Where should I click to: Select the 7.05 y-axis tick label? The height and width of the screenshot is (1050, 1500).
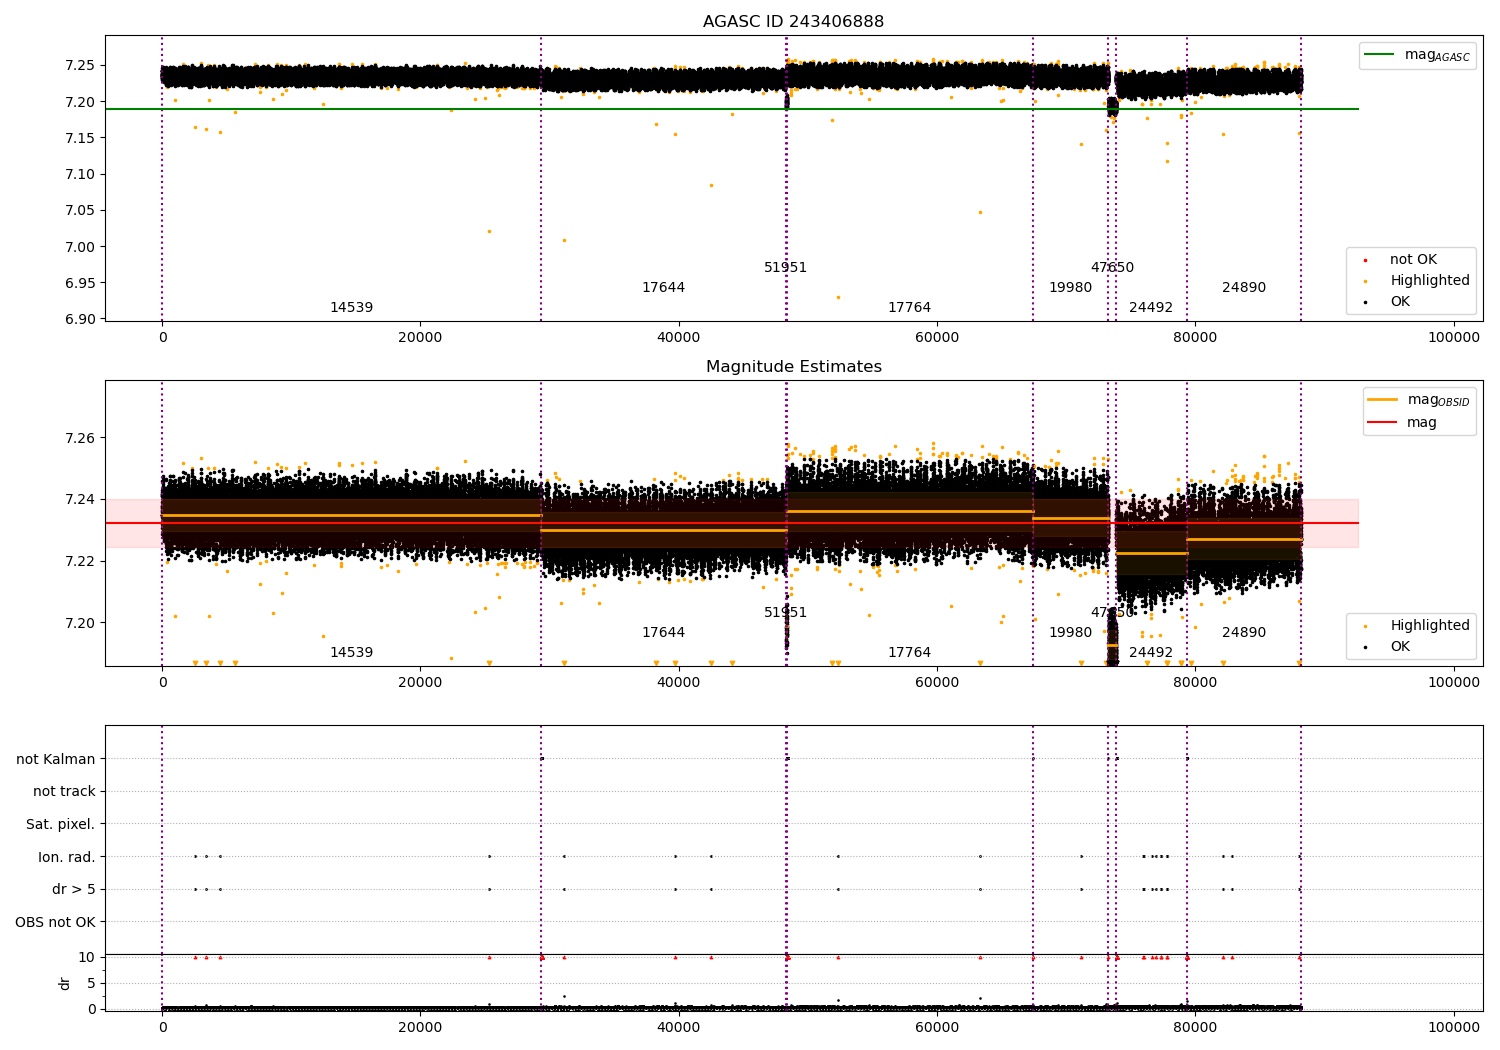pyautogui.click(x=81, y=211)
